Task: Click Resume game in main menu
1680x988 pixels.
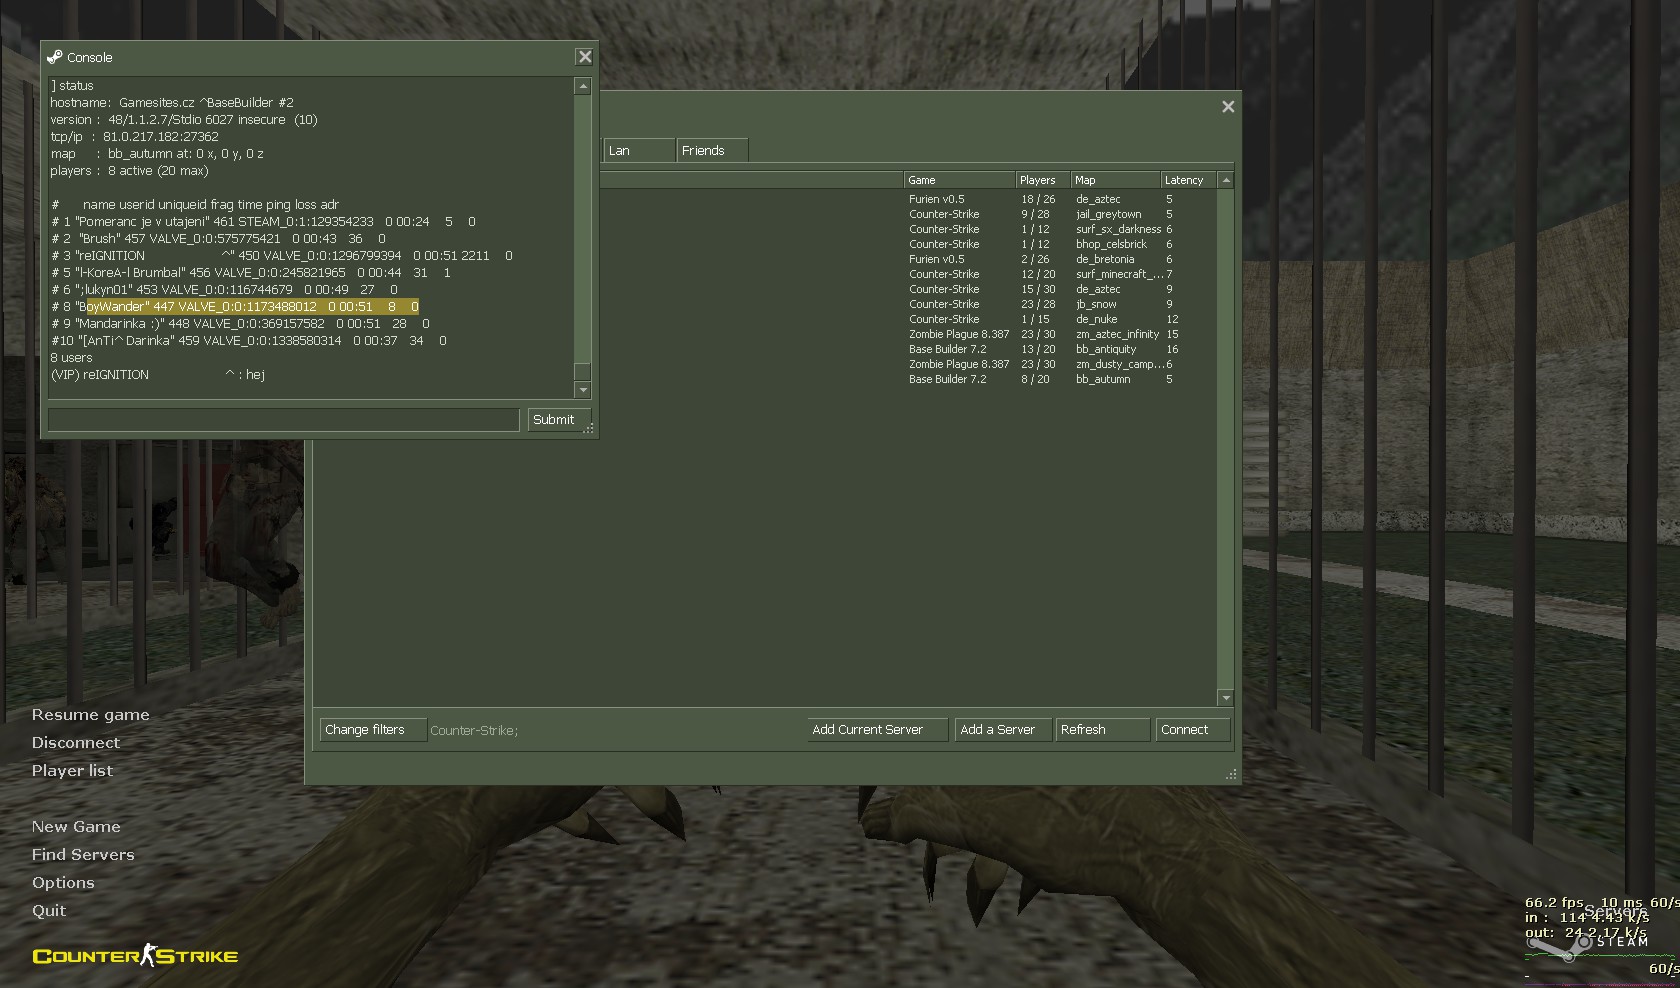Action: (90, 715)
